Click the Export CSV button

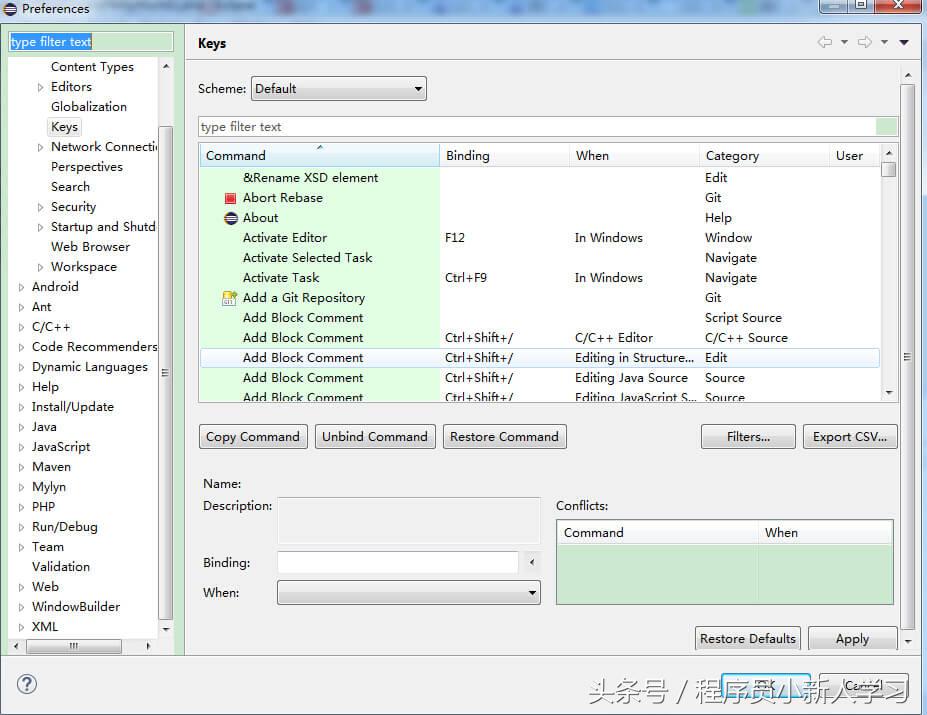tap(849, 436)
